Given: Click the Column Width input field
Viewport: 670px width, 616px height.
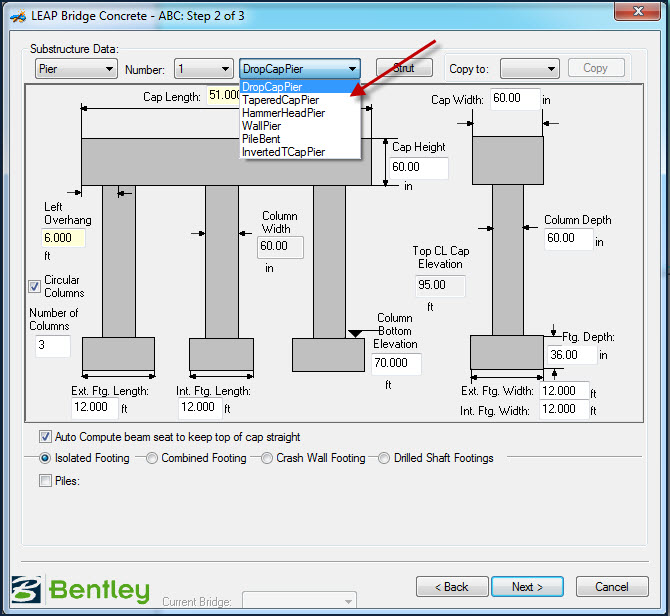Looking at the screenshot, I should coord(280,247).
